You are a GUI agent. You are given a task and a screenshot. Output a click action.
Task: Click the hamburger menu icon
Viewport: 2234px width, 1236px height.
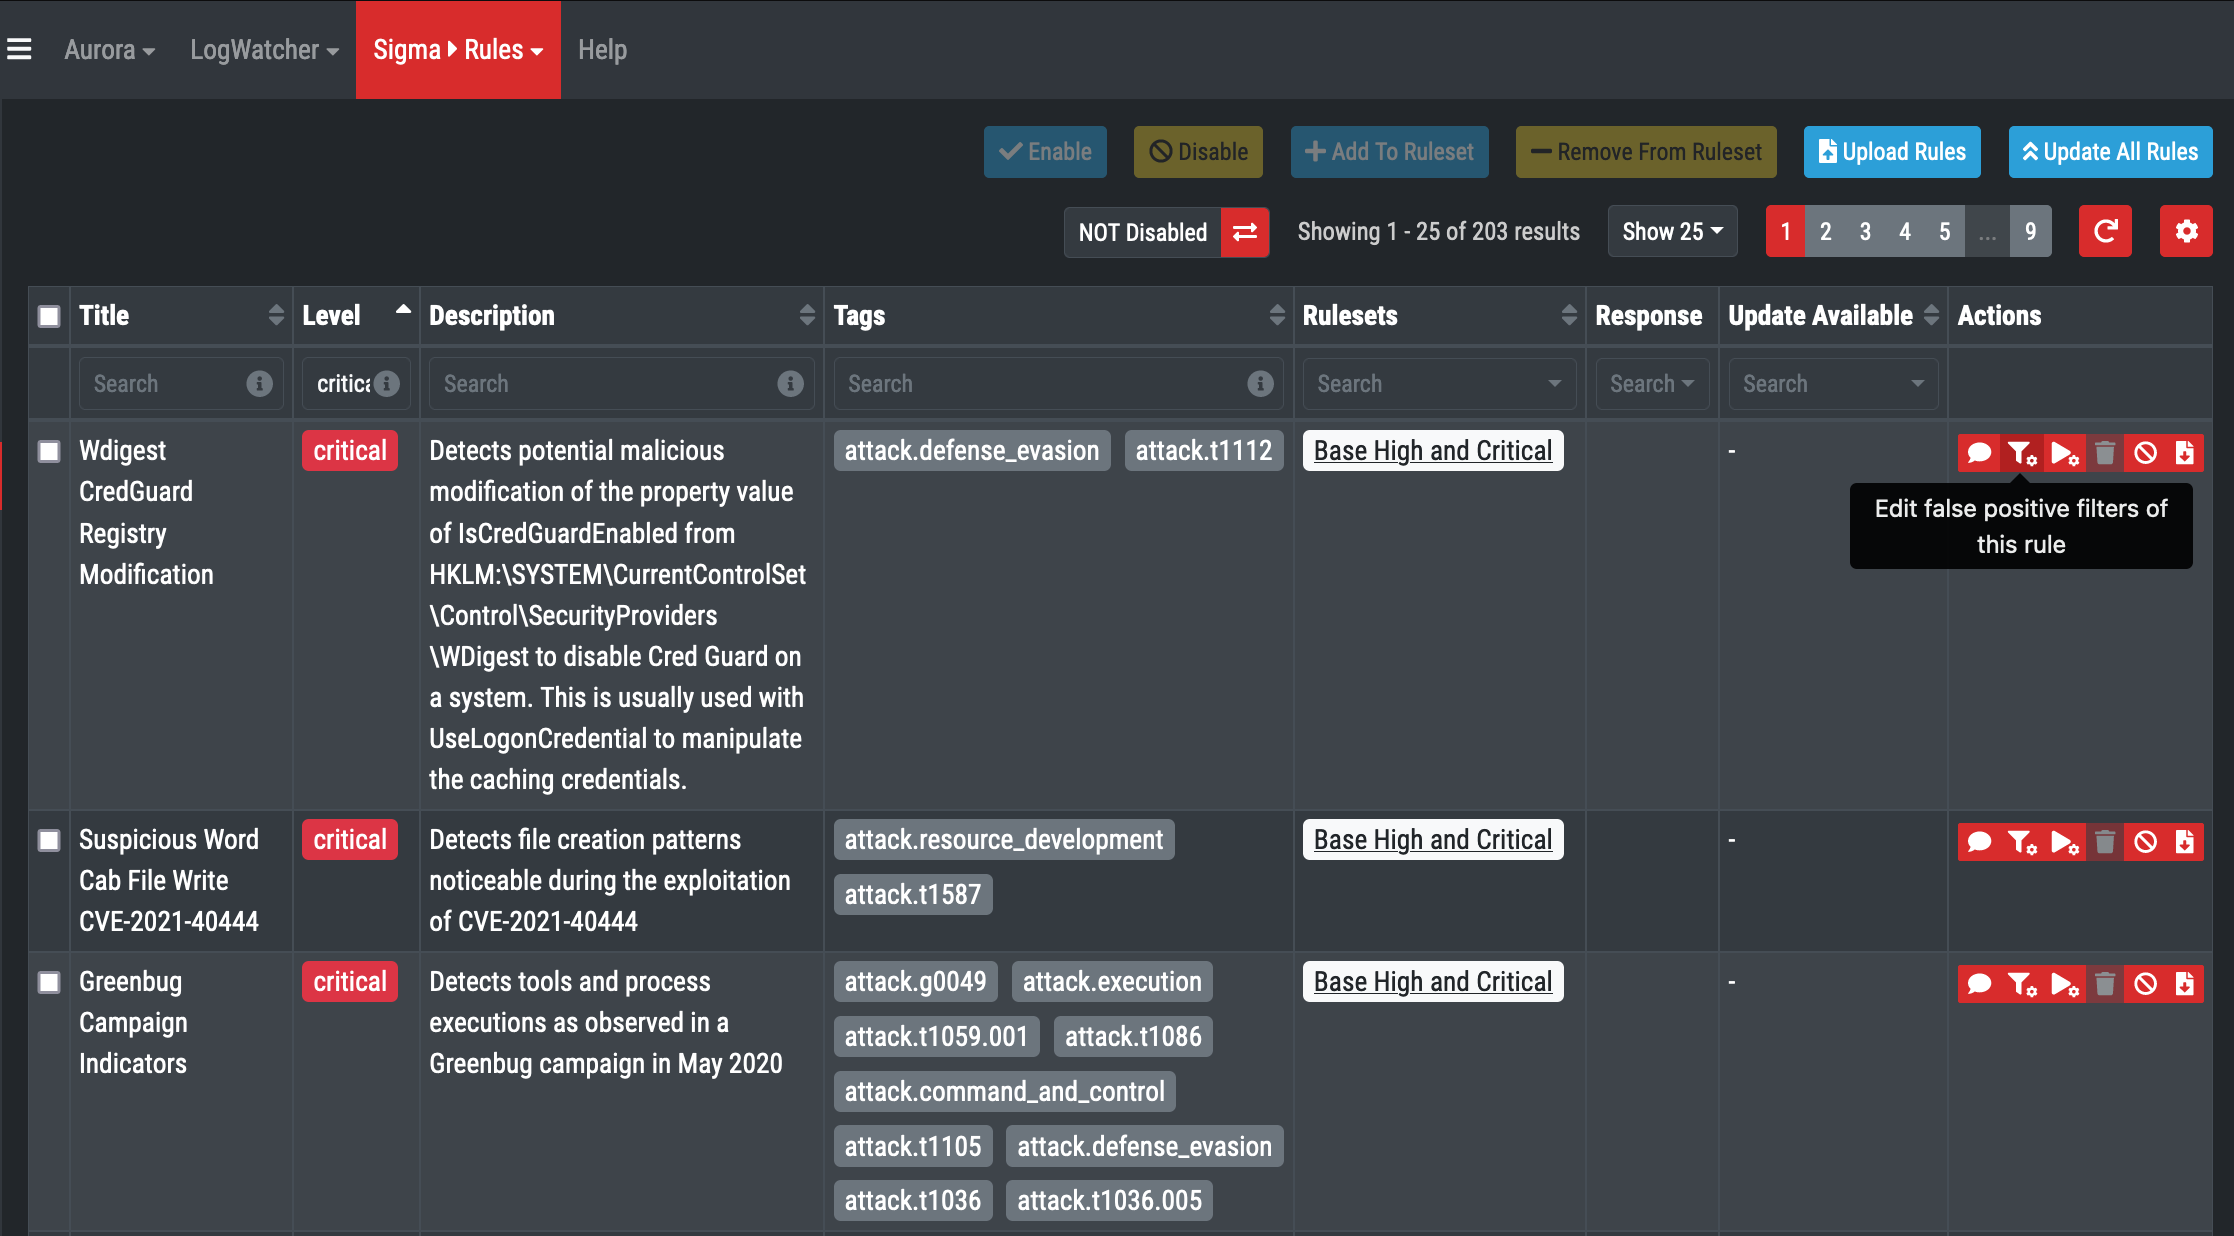coord(19,49)
